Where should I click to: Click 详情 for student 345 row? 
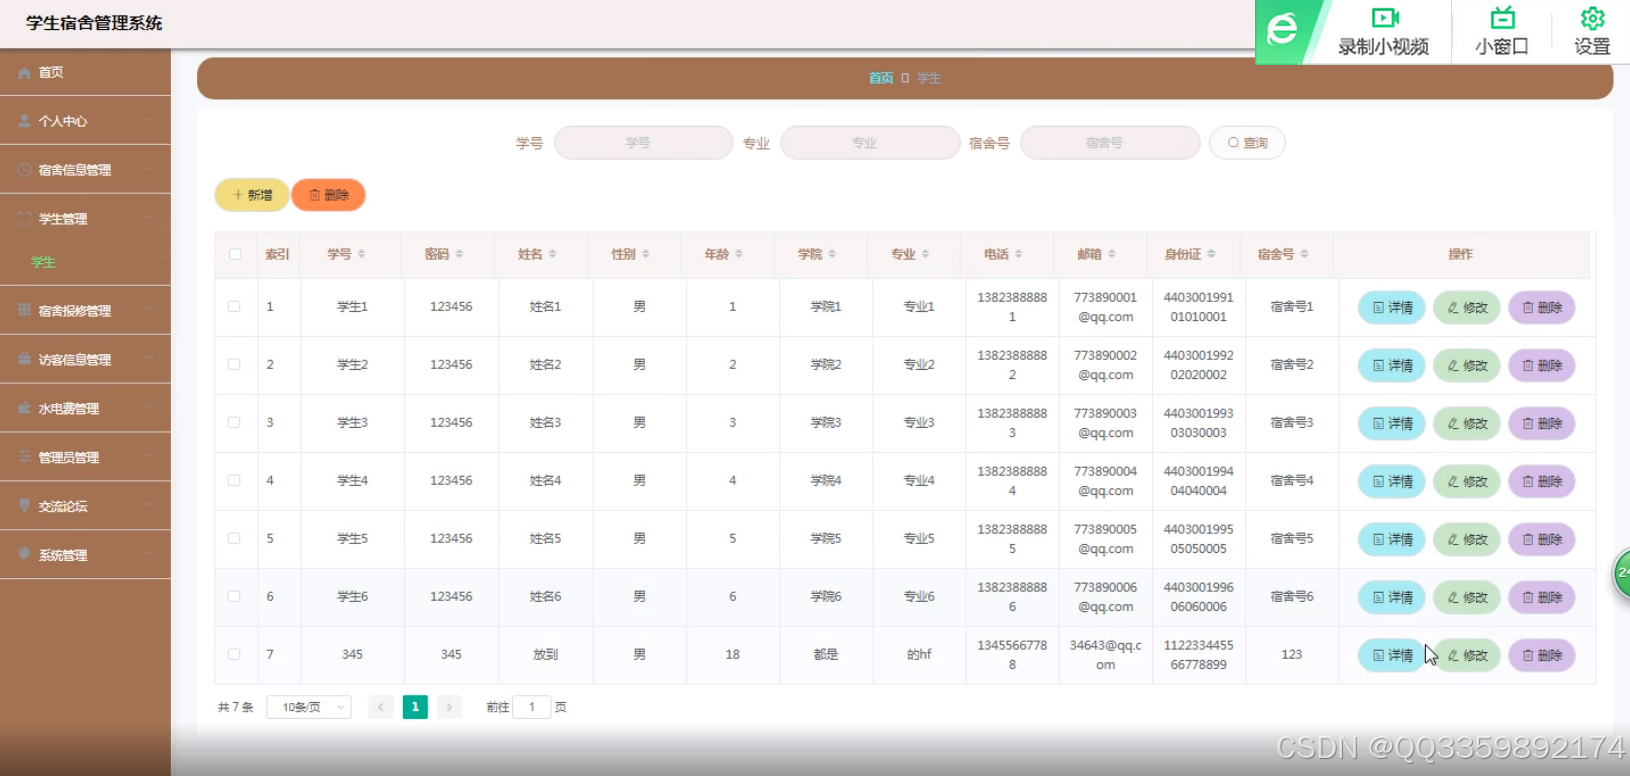(1392, 655)
